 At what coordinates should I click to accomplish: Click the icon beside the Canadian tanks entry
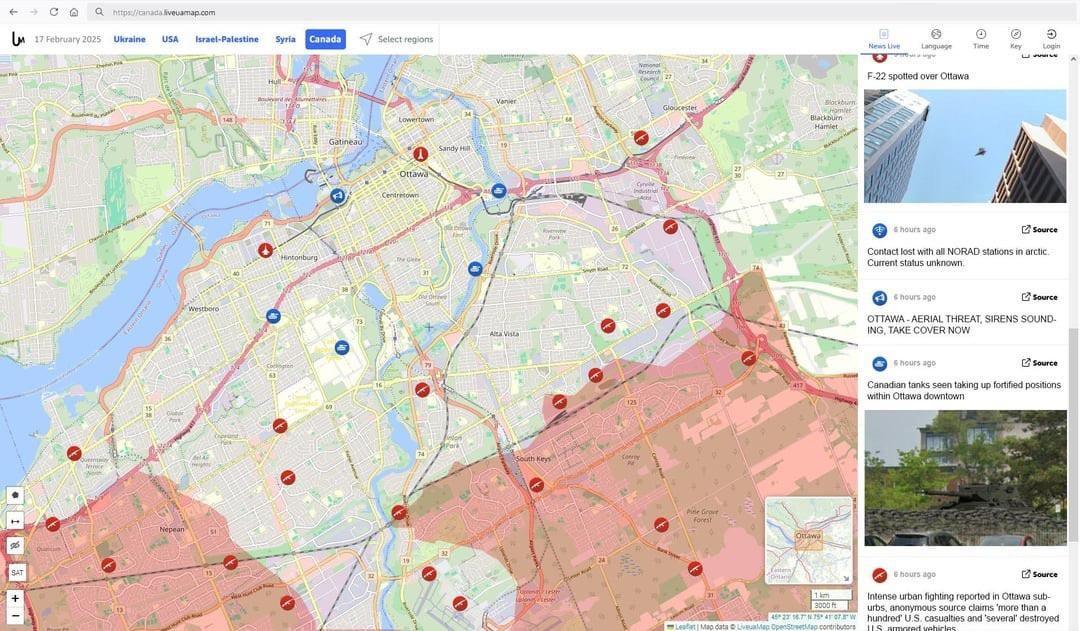879,364
